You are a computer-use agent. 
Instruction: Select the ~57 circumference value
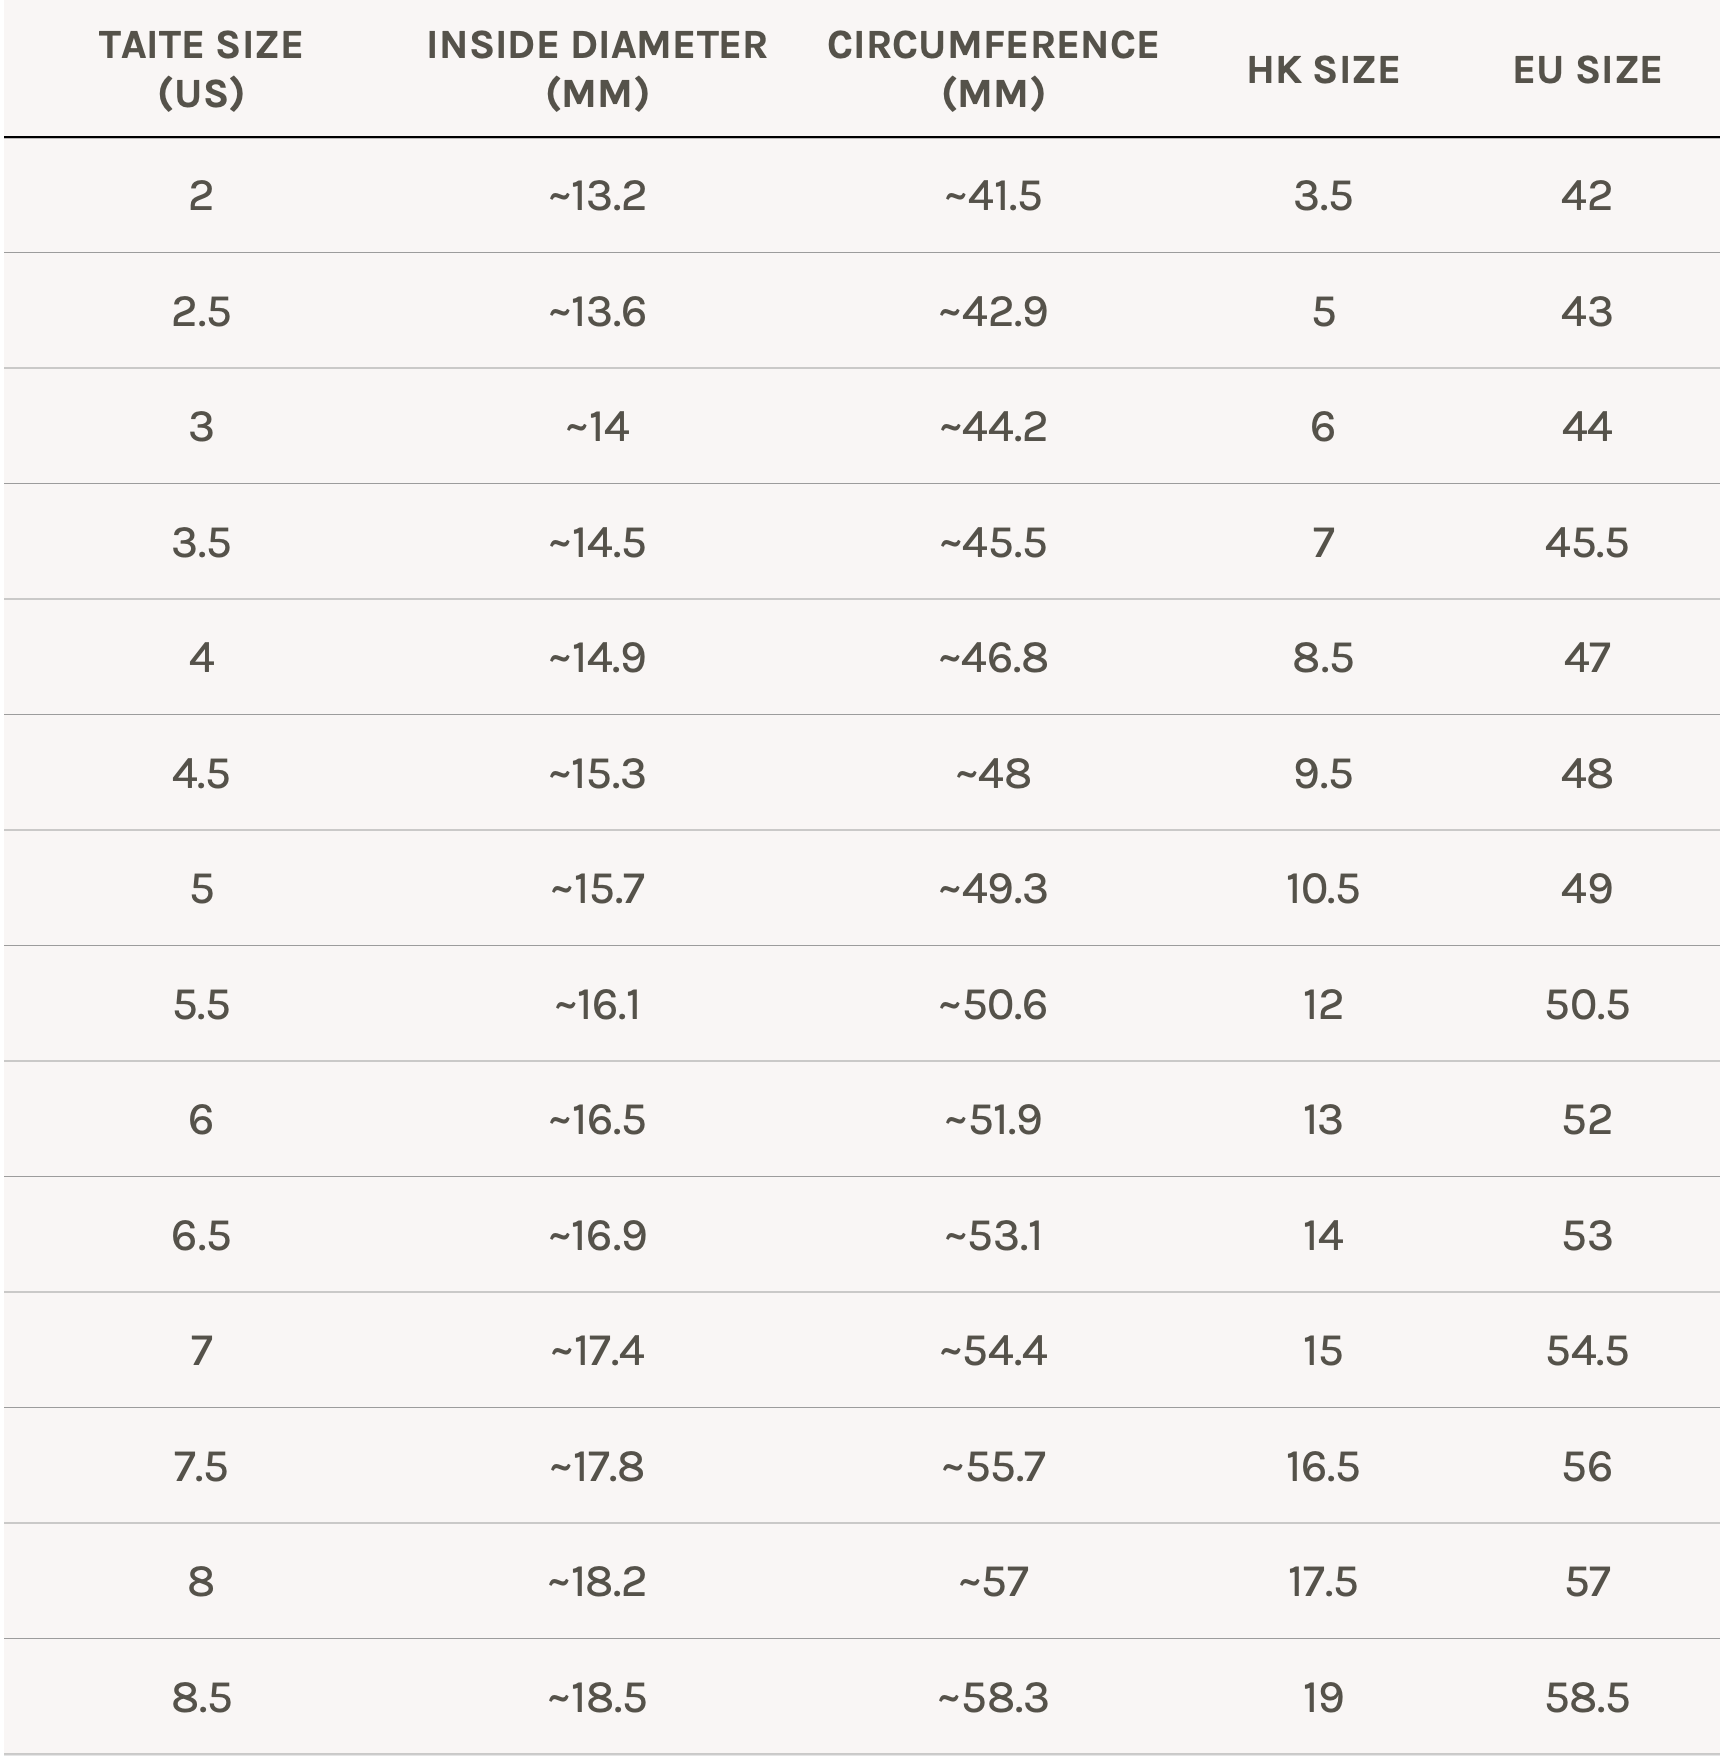(x=993, y=1582)
